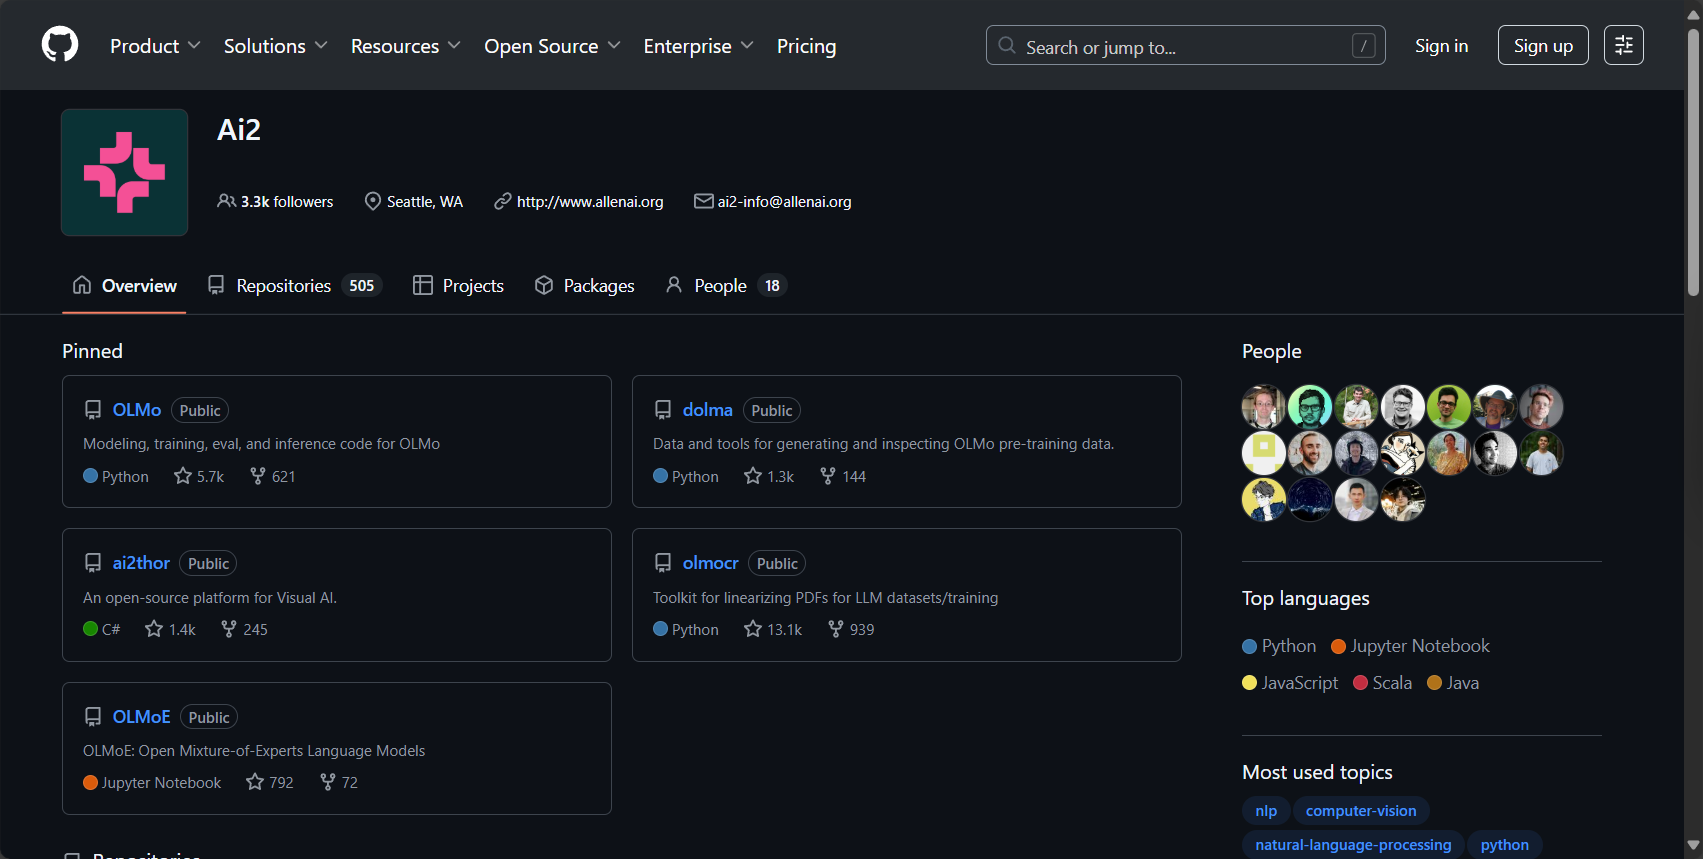Filter by Java in Top languages

[x=1453, y=683]
